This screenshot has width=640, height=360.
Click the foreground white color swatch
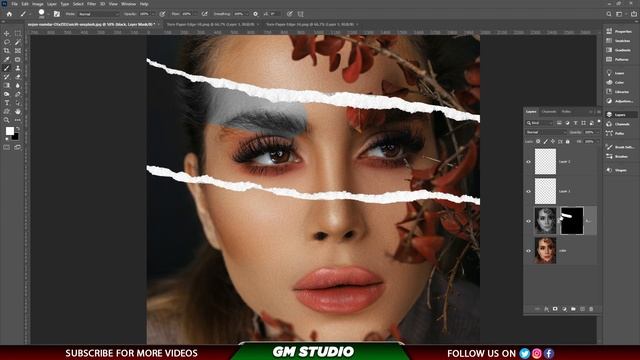(9, 131)
